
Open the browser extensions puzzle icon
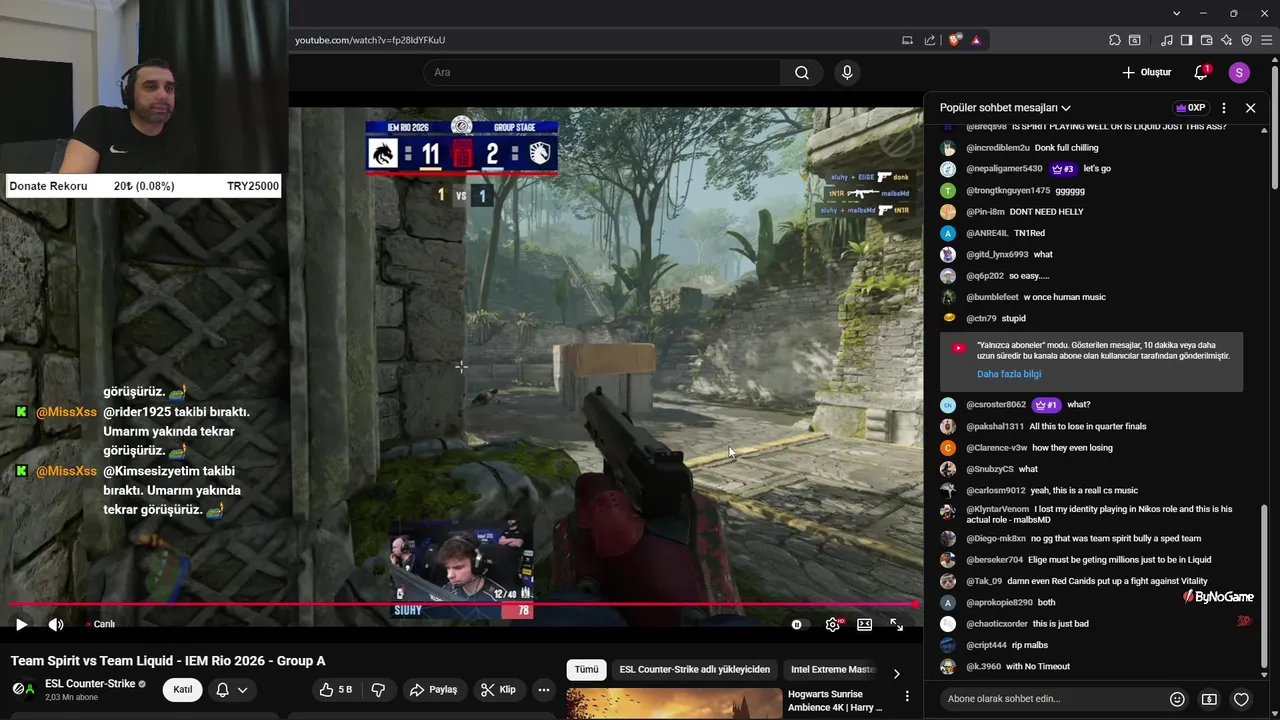[x=1115, y=40]
